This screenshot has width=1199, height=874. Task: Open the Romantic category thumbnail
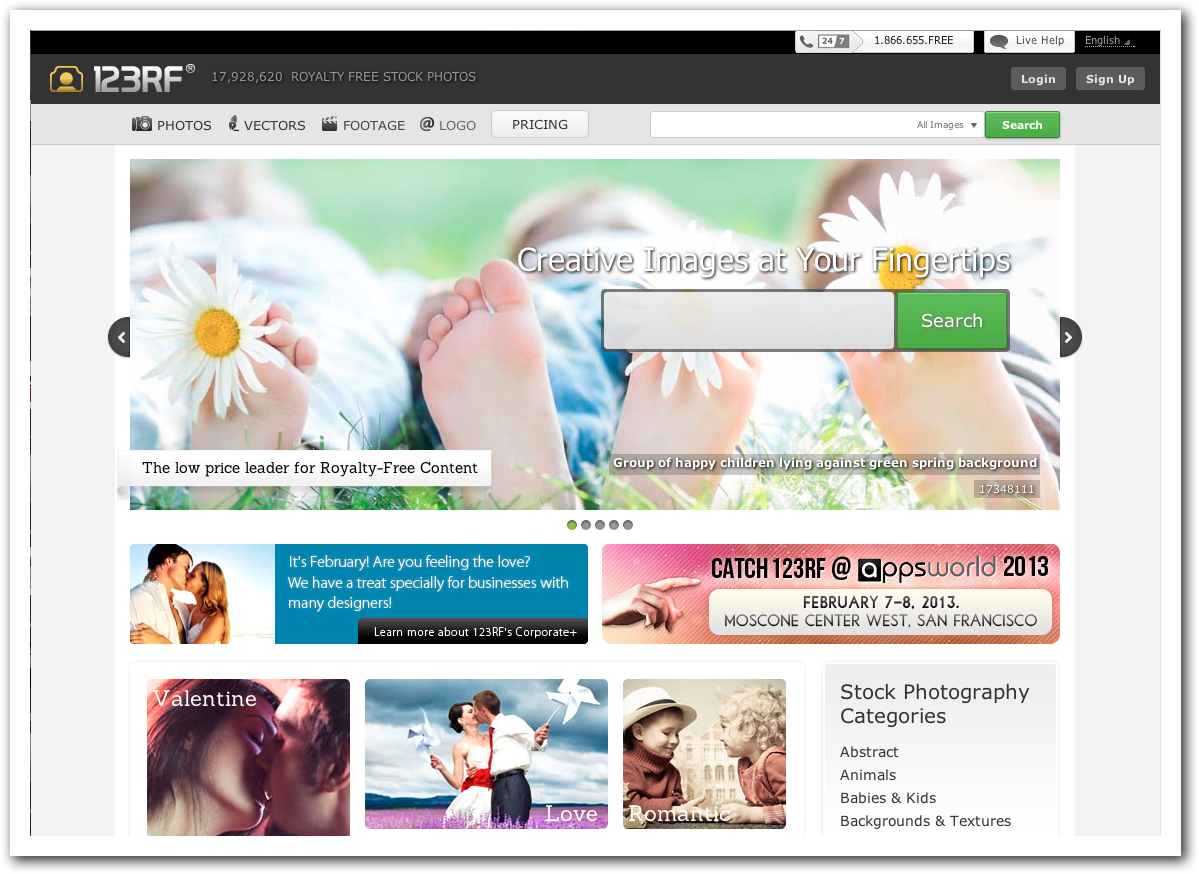(x=704, y=754)
